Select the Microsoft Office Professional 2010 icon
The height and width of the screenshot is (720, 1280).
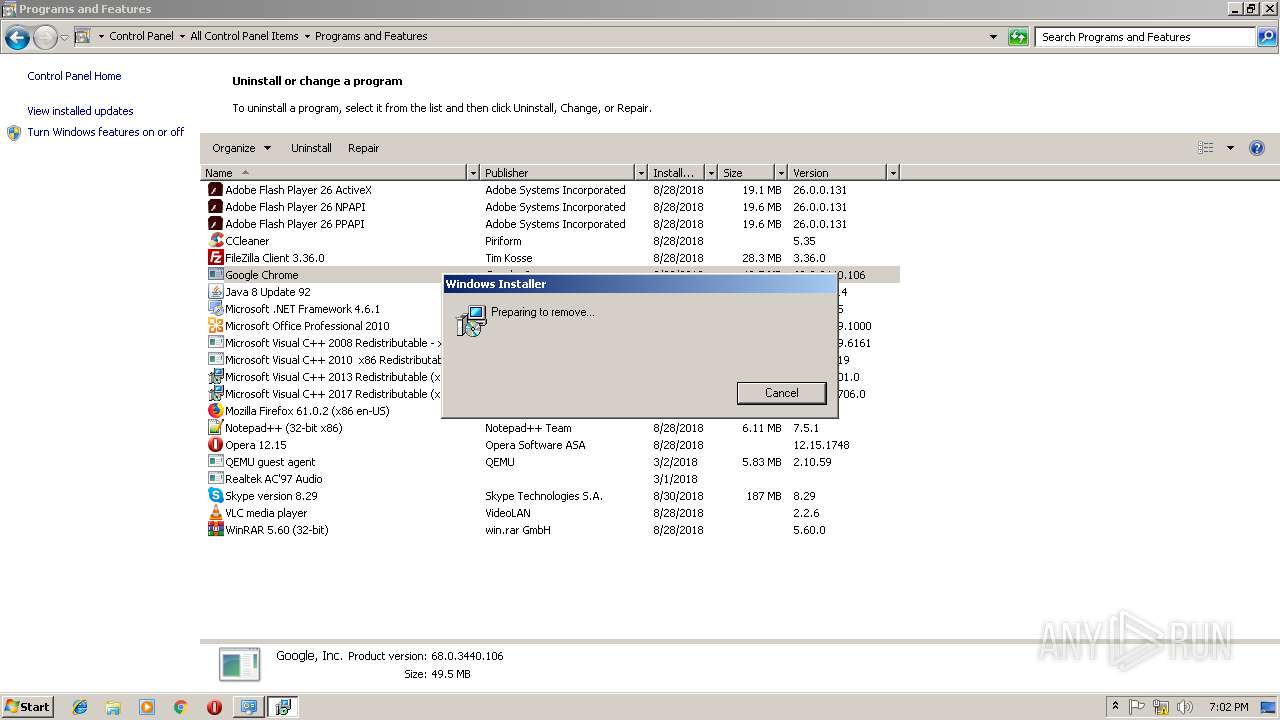(x=215, y=326)
